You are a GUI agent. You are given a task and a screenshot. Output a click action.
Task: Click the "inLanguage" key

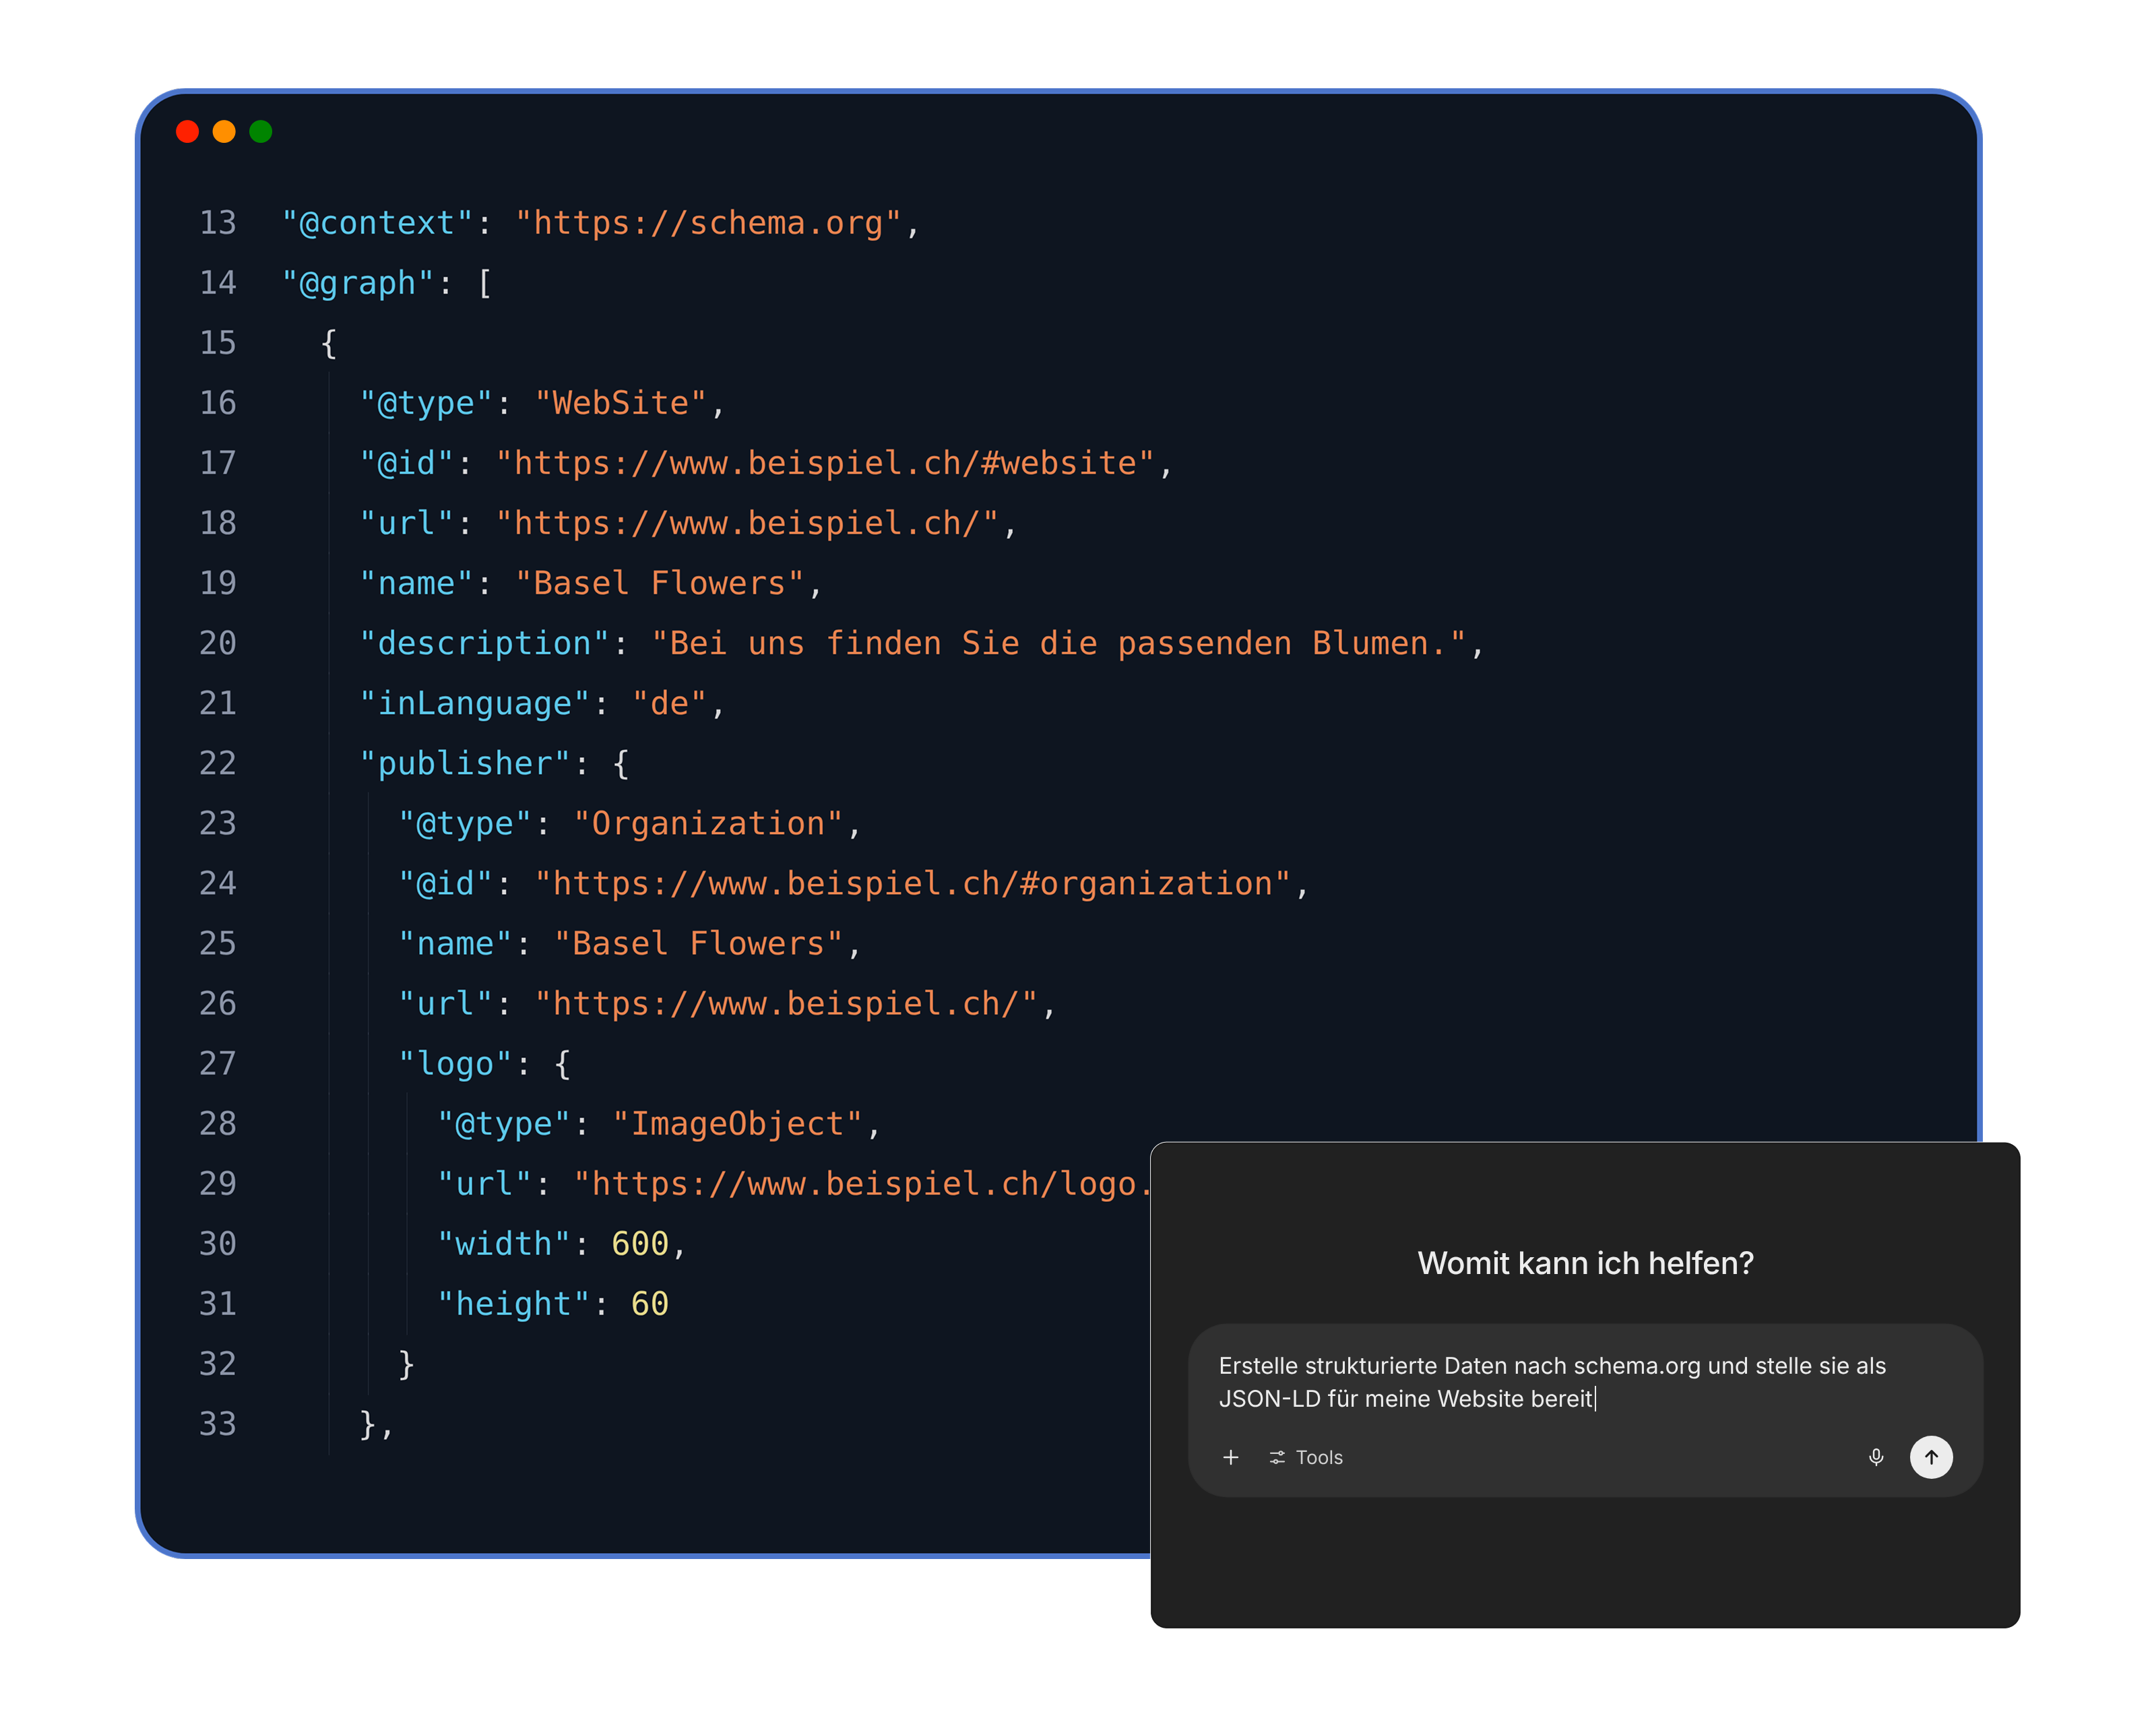475,703
